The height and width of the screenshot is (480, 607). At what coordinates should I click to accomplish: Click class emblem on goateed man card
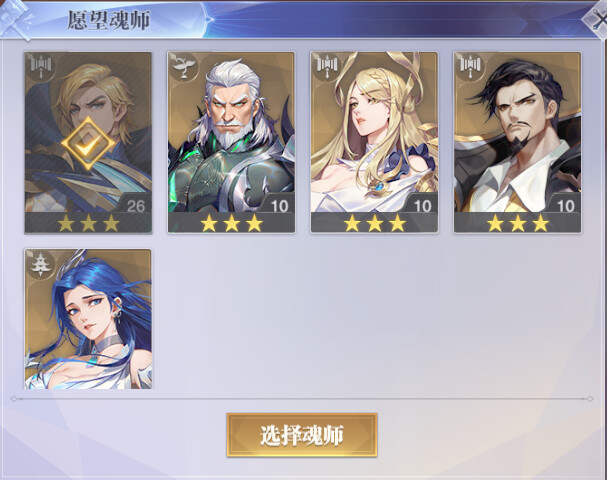pyautogui.click(x=470, y=68)
